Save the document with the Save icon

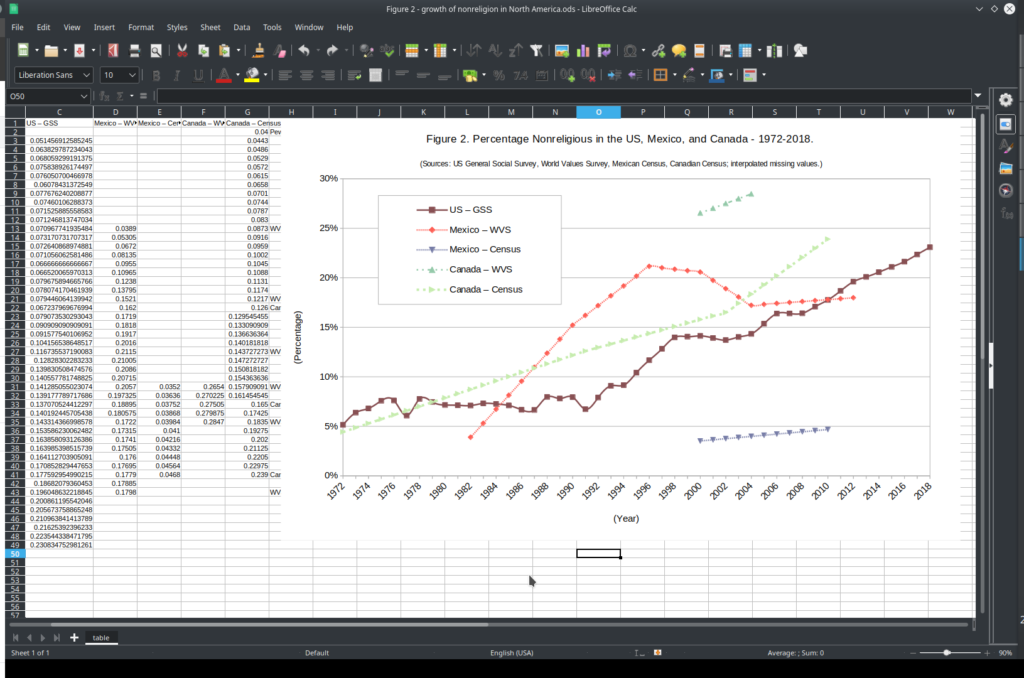coord(80,51)
